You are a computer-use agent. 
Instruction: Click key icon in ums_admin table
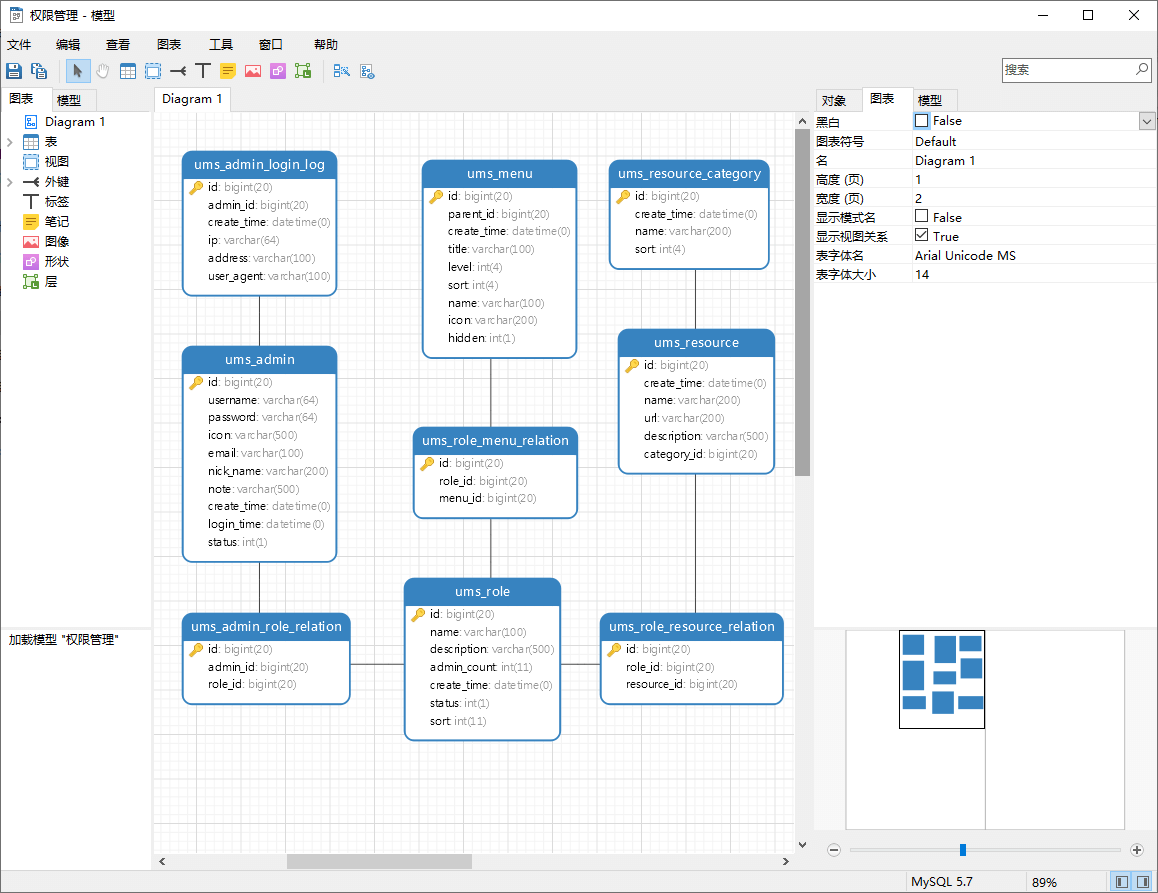pyautogui.click(x=196, y=383)
